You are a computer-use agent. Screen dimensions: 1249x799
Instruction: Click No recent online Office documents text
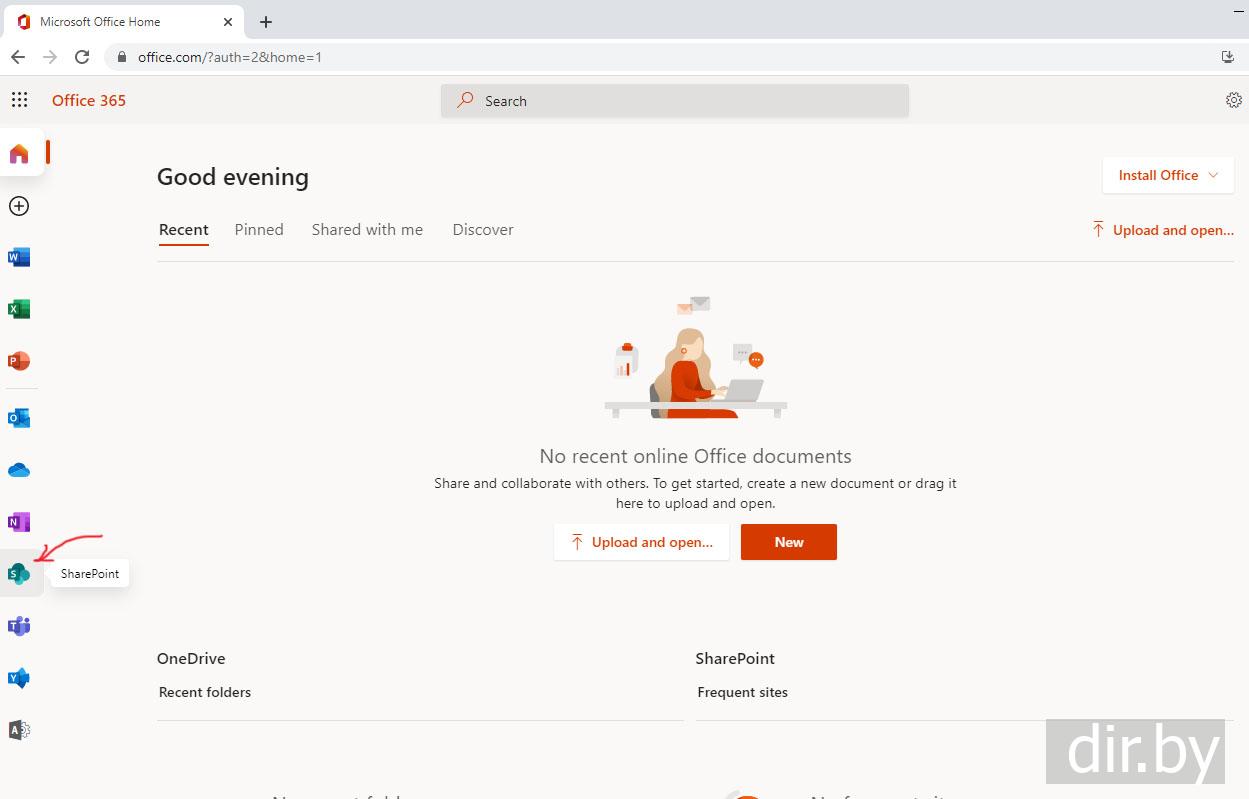click(x=696, y=456)
